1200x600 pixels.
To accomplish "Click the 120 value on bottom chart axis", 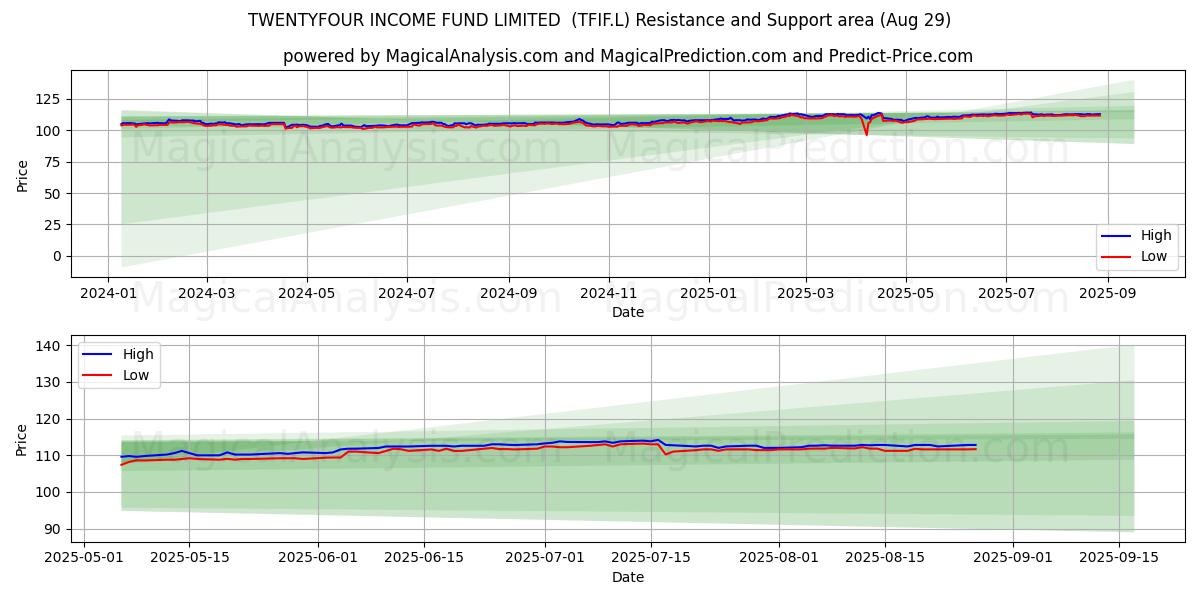I will coord(50,420).
